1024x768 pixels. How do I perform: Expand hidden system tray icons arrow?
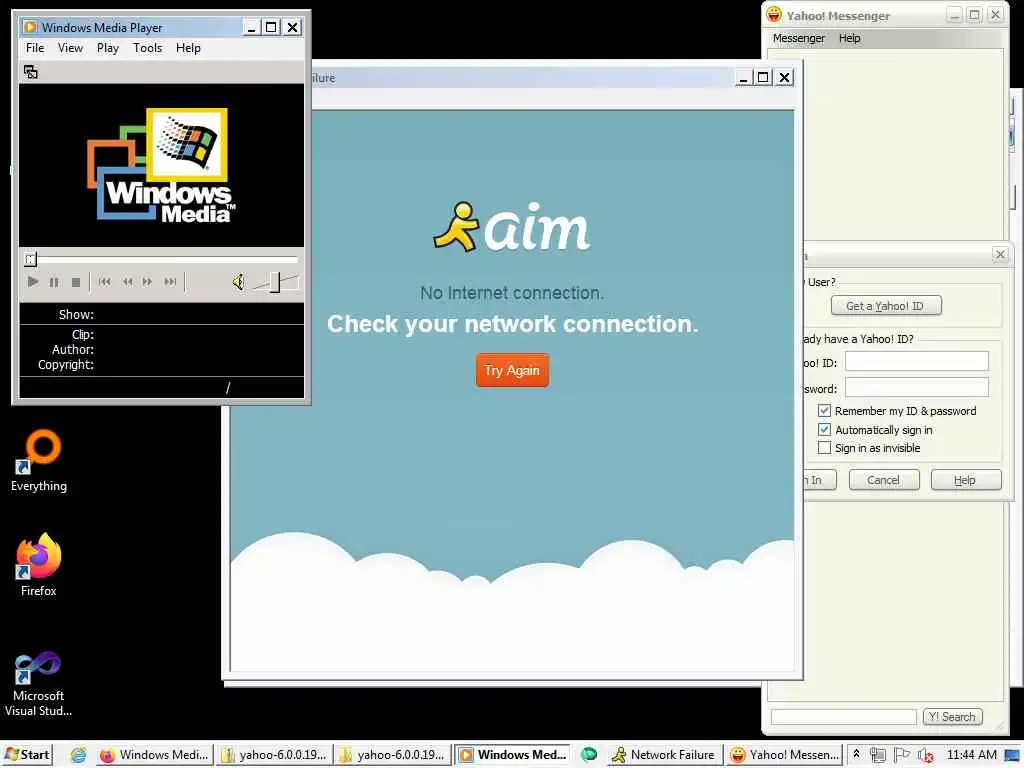coord(857,754)
